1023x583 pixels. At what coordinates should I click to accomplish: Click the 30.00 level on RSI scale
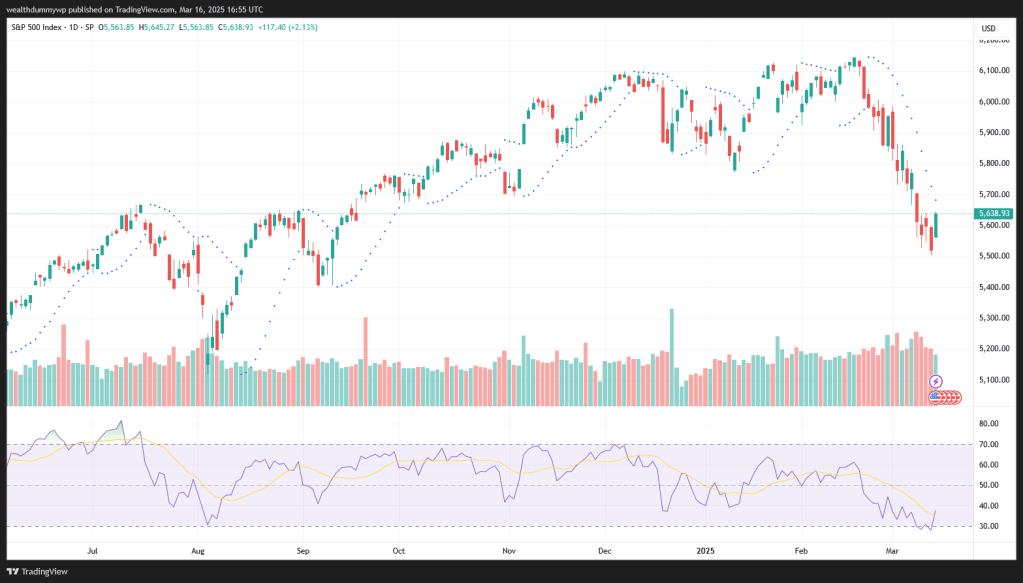[989, 526]
